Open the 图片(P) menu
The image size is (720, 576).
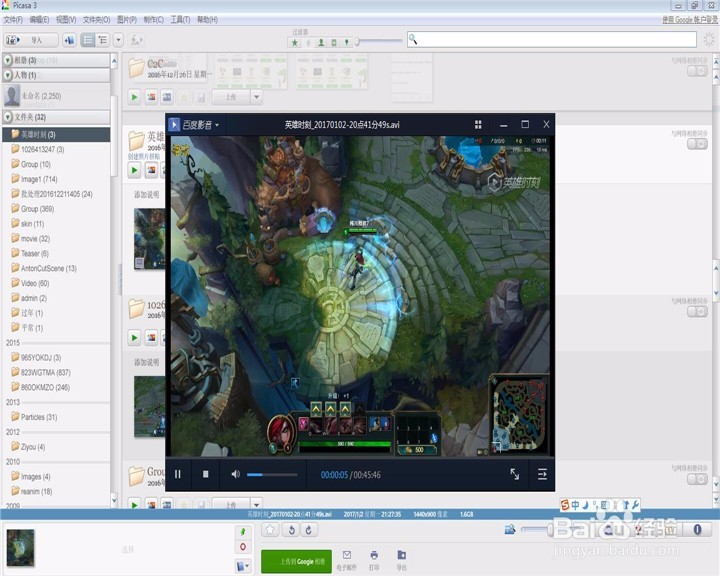[127, 20]
